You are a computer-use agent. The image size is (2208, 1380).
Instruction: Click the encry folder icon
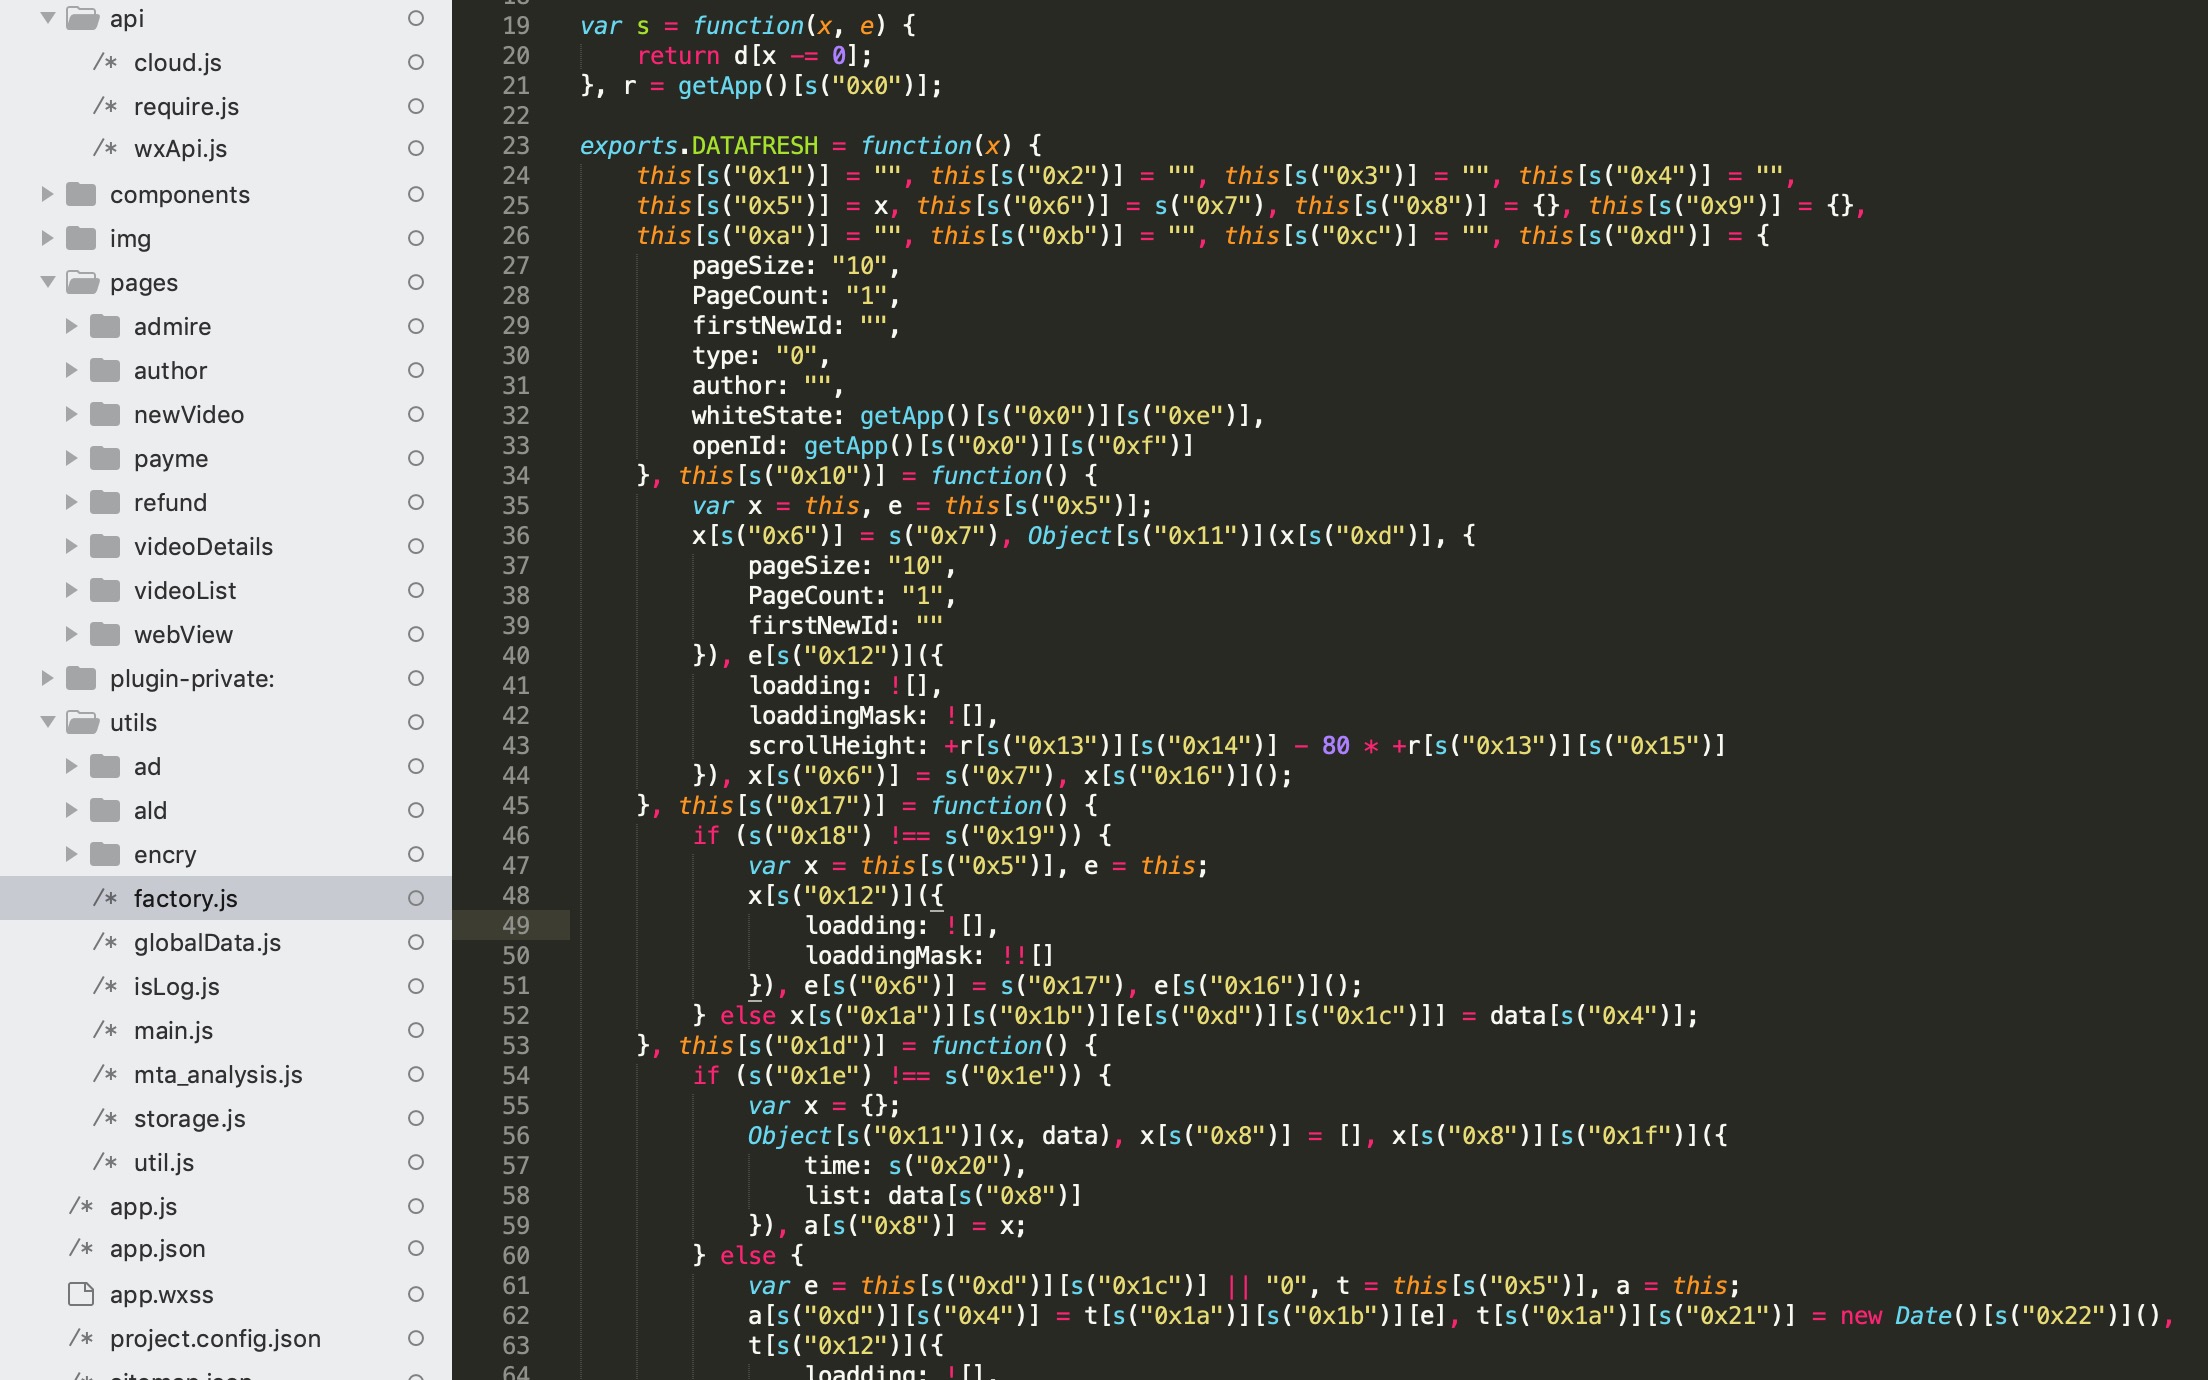click(x=105, y=854)
